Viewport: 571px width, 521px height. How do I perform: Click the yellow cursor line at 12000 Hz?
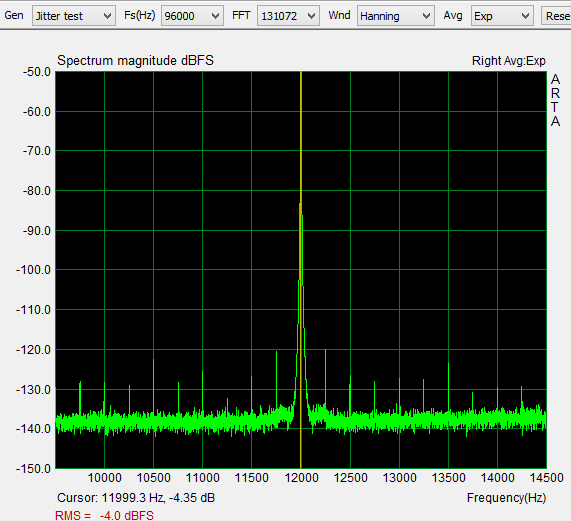click(301, 146)
